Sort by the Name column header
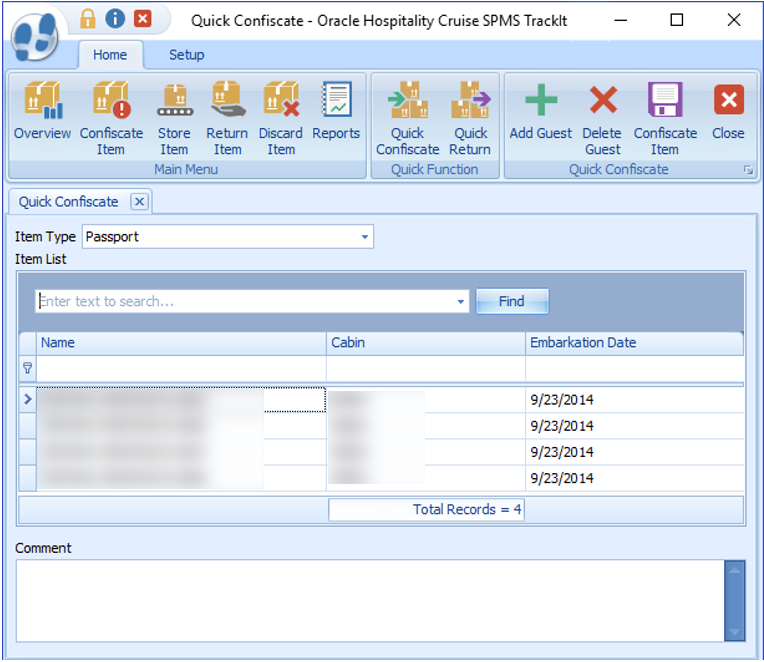Screen dimensions: 764x662 pos(181,343)
